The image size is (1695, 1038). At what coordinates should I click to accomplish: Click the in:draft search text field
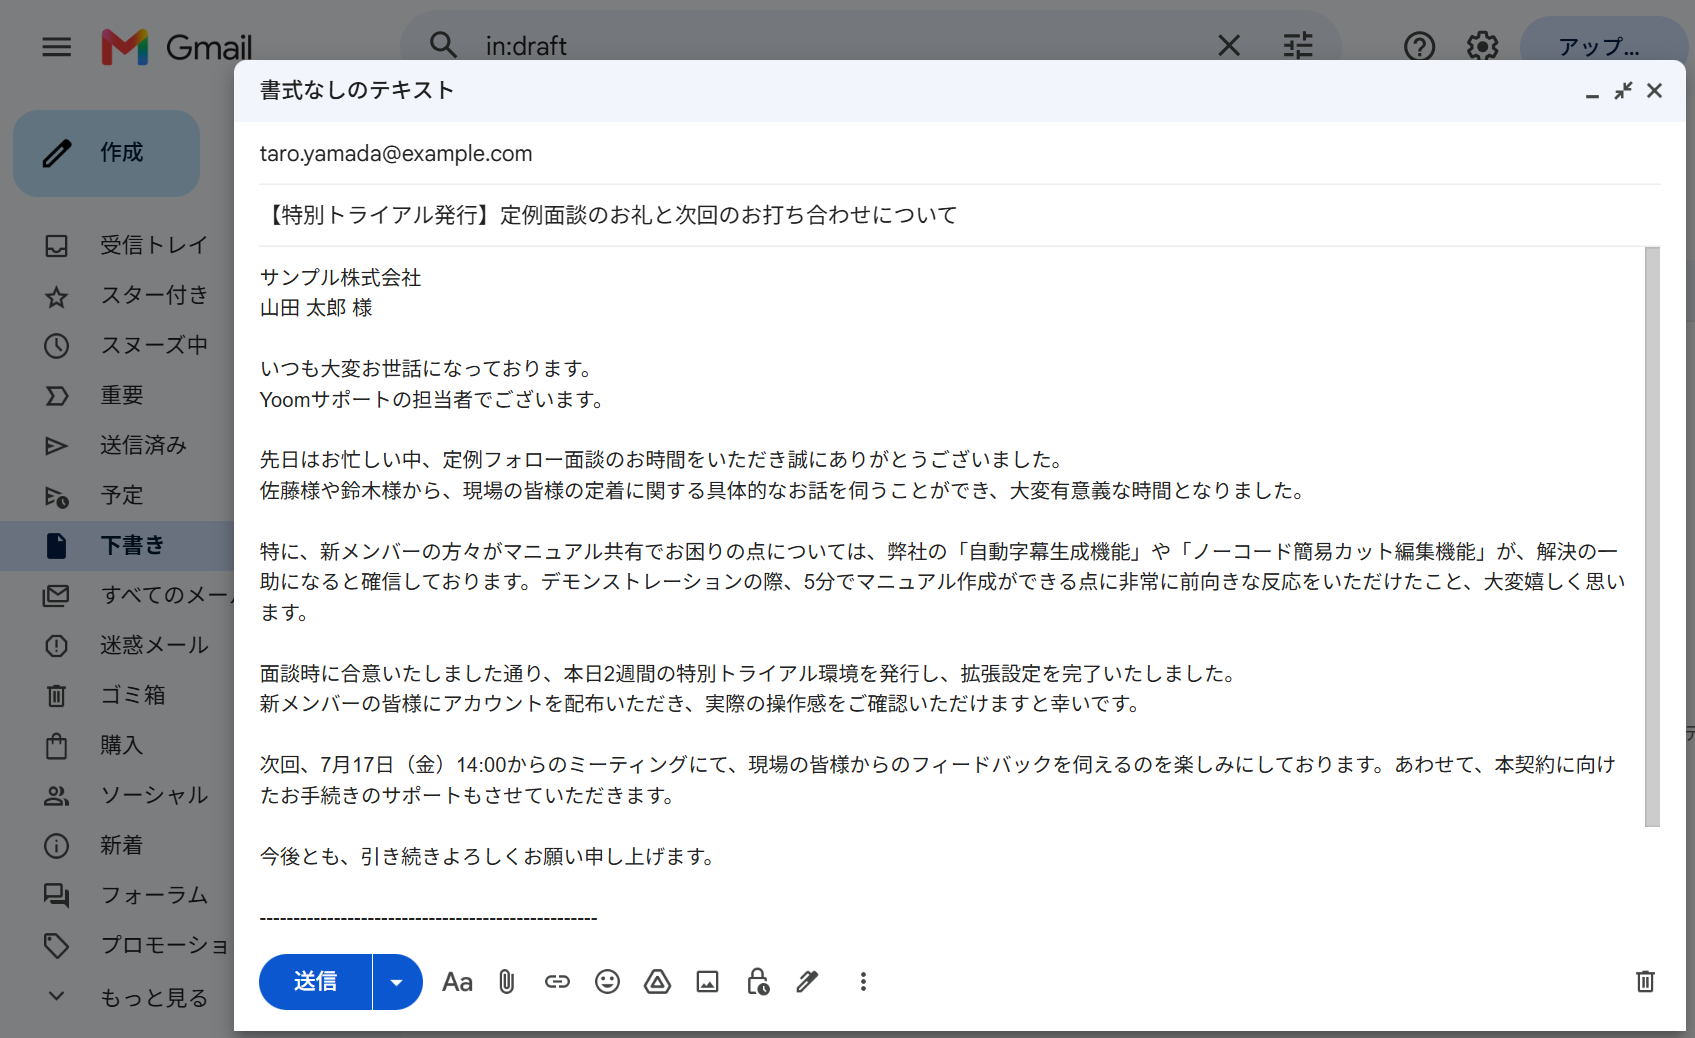[x=840, y=46]
